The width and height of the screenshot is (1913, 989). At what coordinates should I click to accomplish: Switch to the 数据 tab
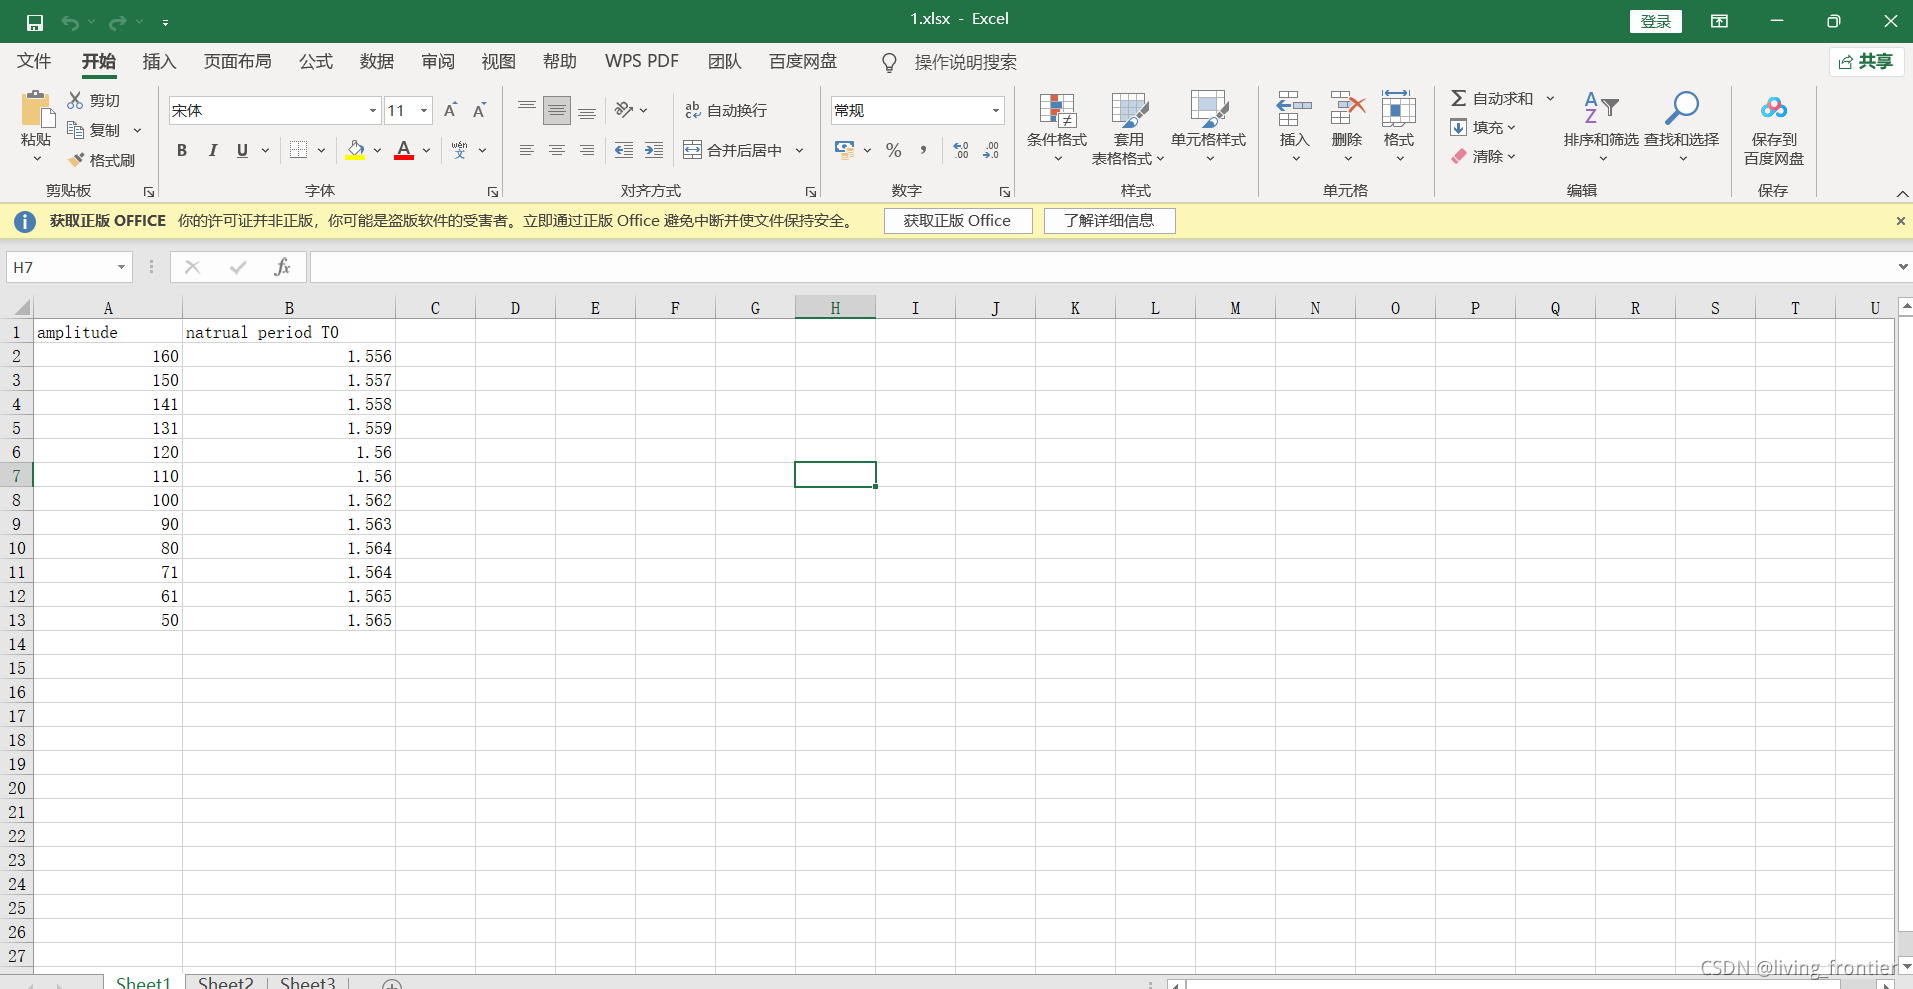pos(377,62)
